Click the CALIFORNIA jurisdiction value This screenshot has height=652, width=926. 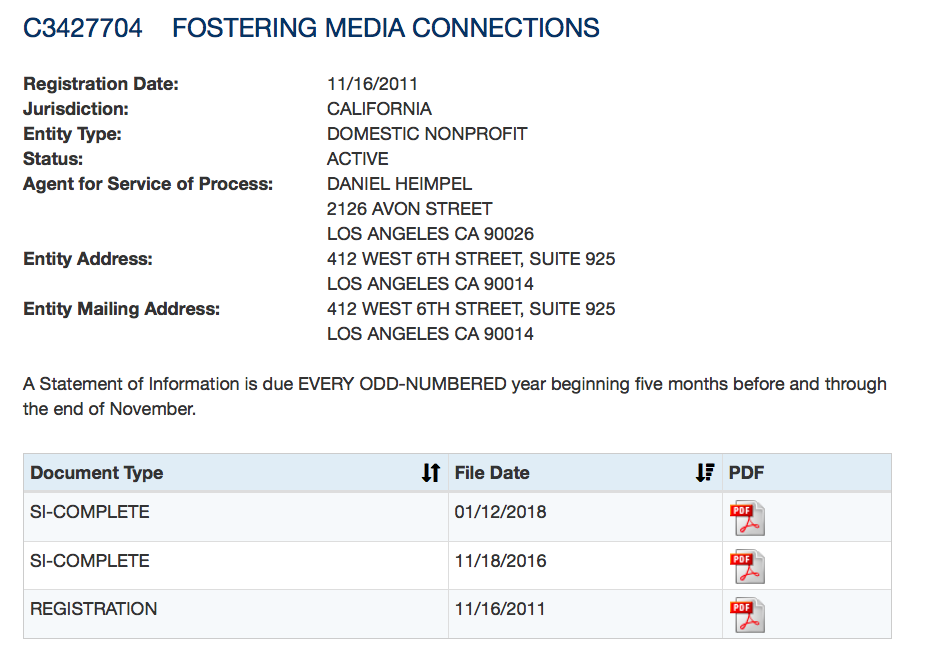click(380, 109)
